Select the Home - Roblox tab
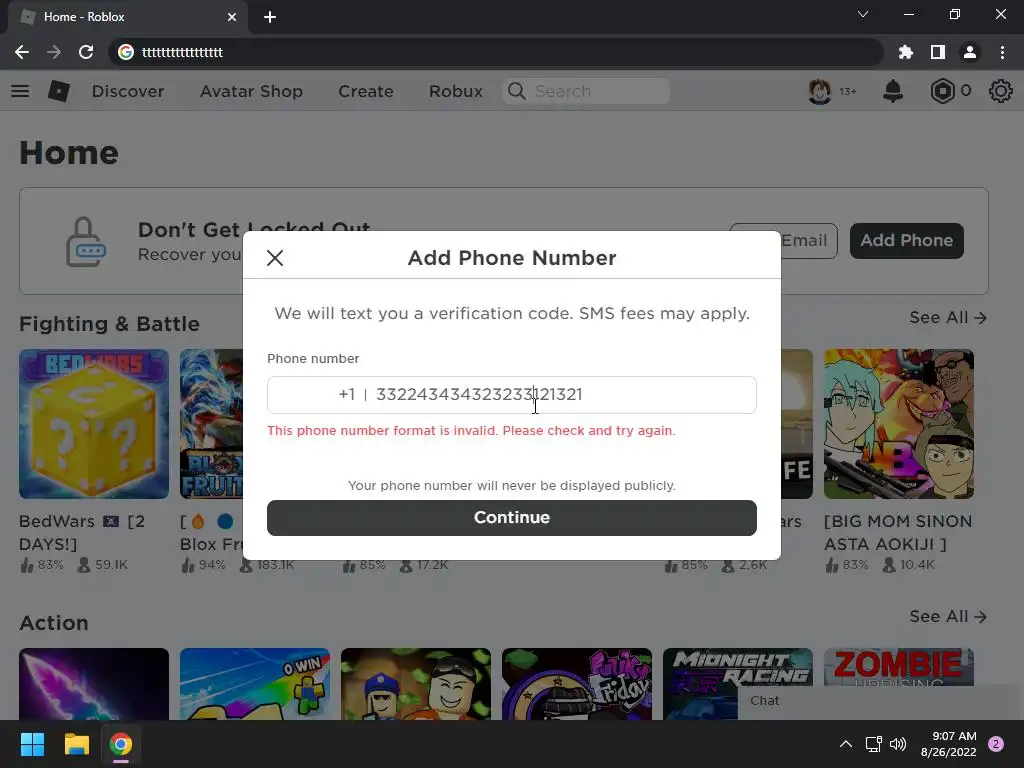The image size is (1024, 768). (128, 17)
